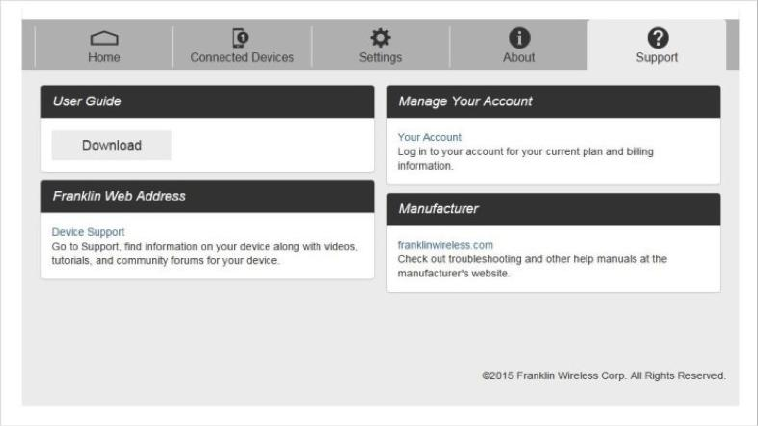Click the Support question mark icon

pyautogui.click(x=657, y=38)
